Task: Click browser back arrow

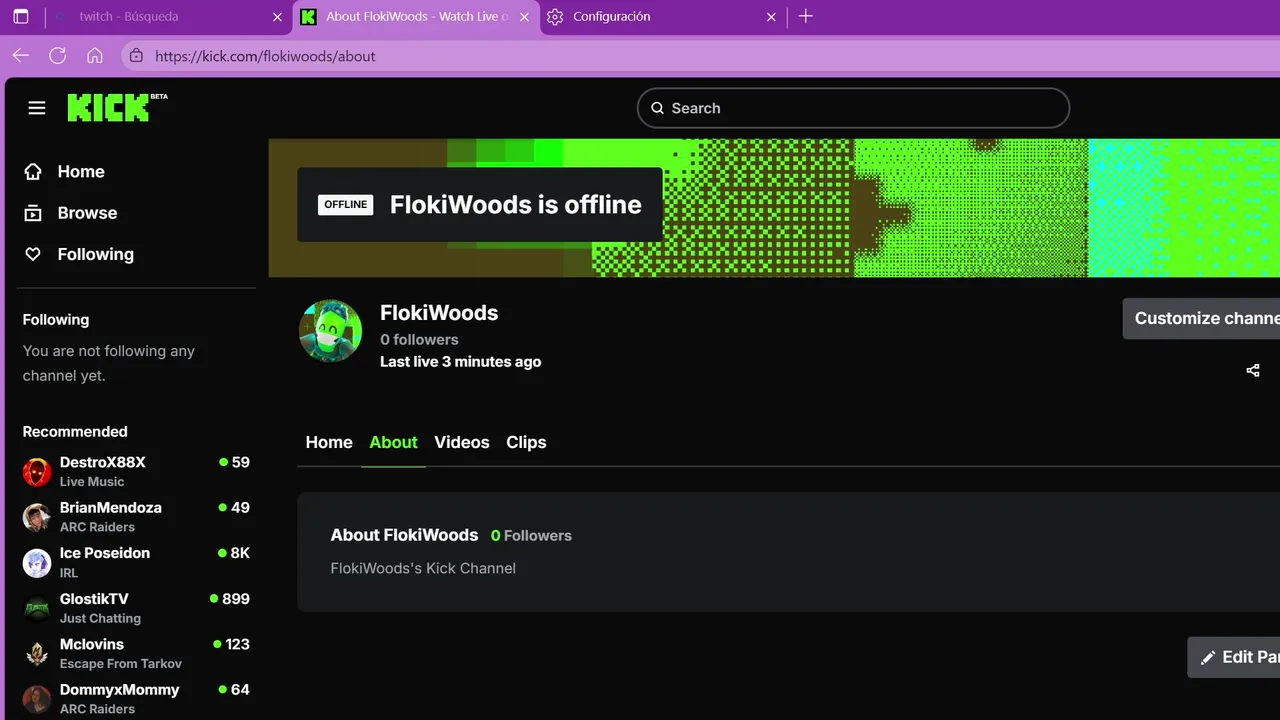Action: tap(20, 56)
